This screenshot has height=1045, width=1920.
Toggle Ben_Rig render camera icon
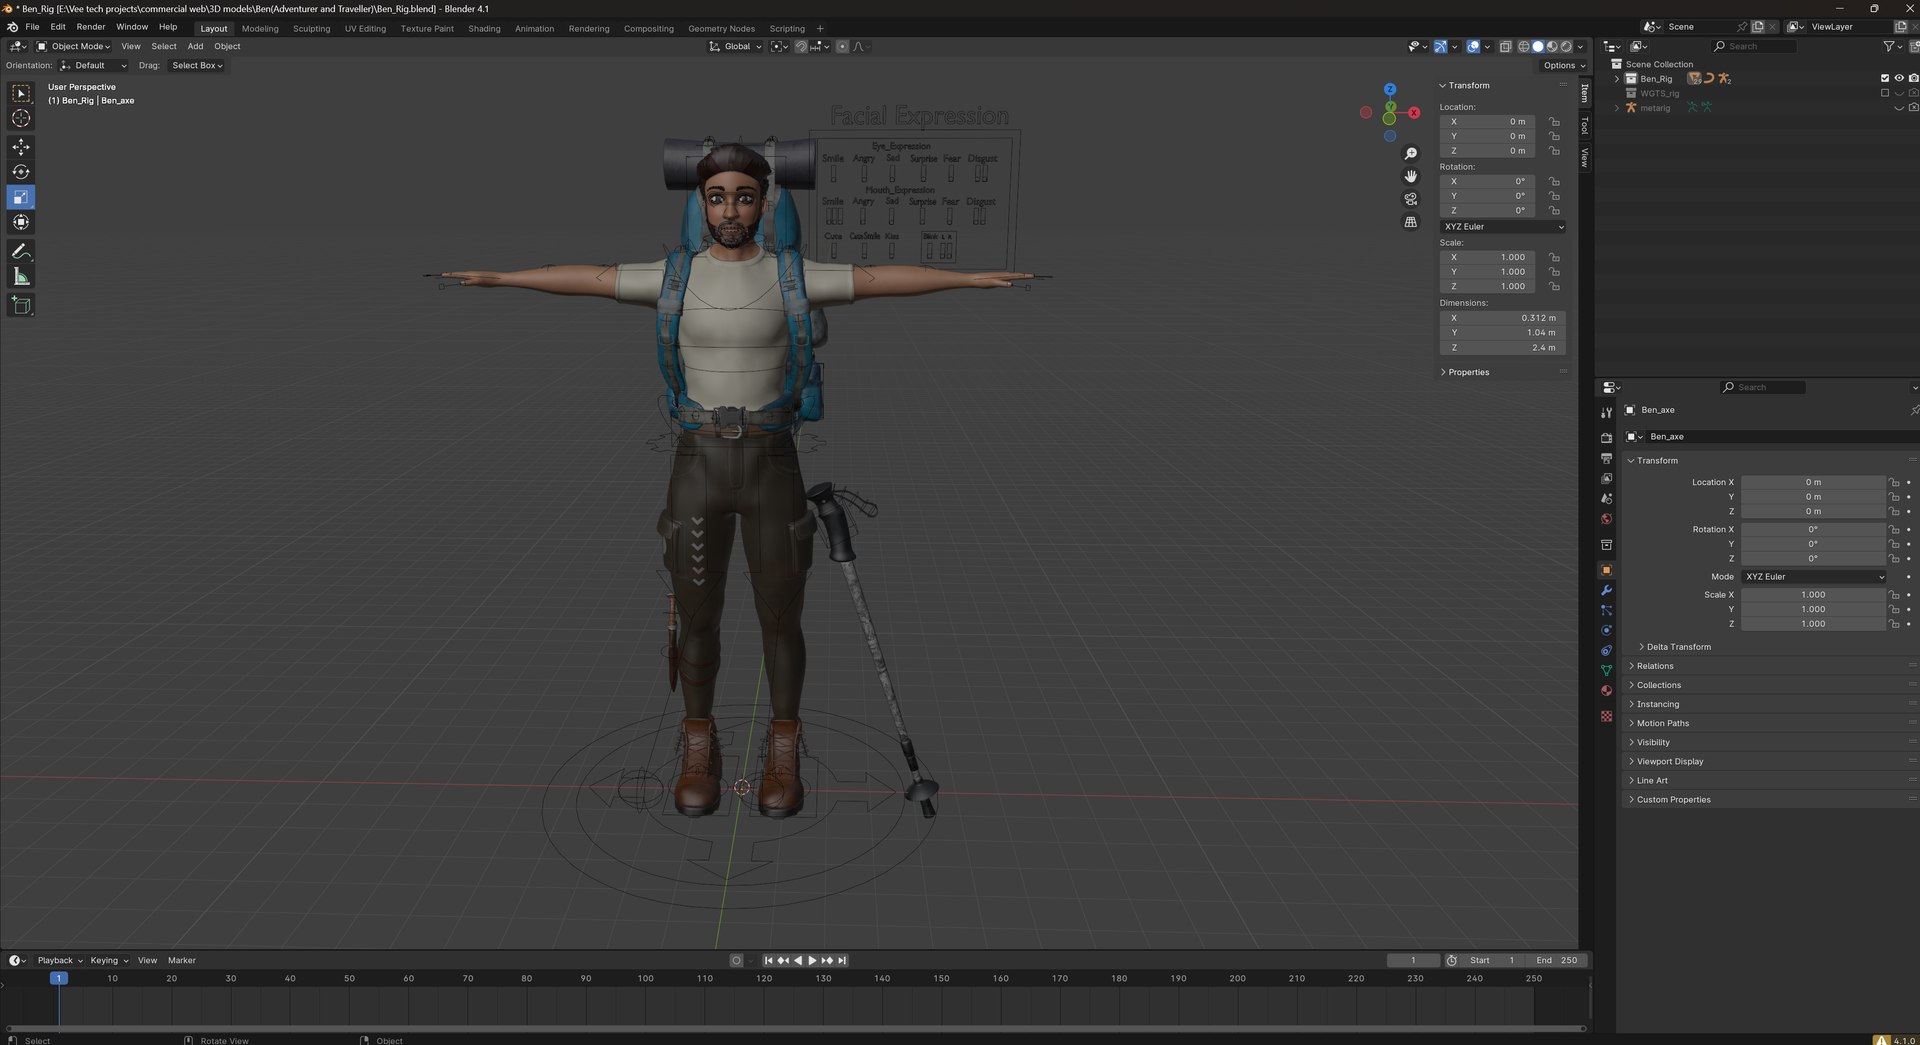pyautogui.click(x=1913, y=78)
